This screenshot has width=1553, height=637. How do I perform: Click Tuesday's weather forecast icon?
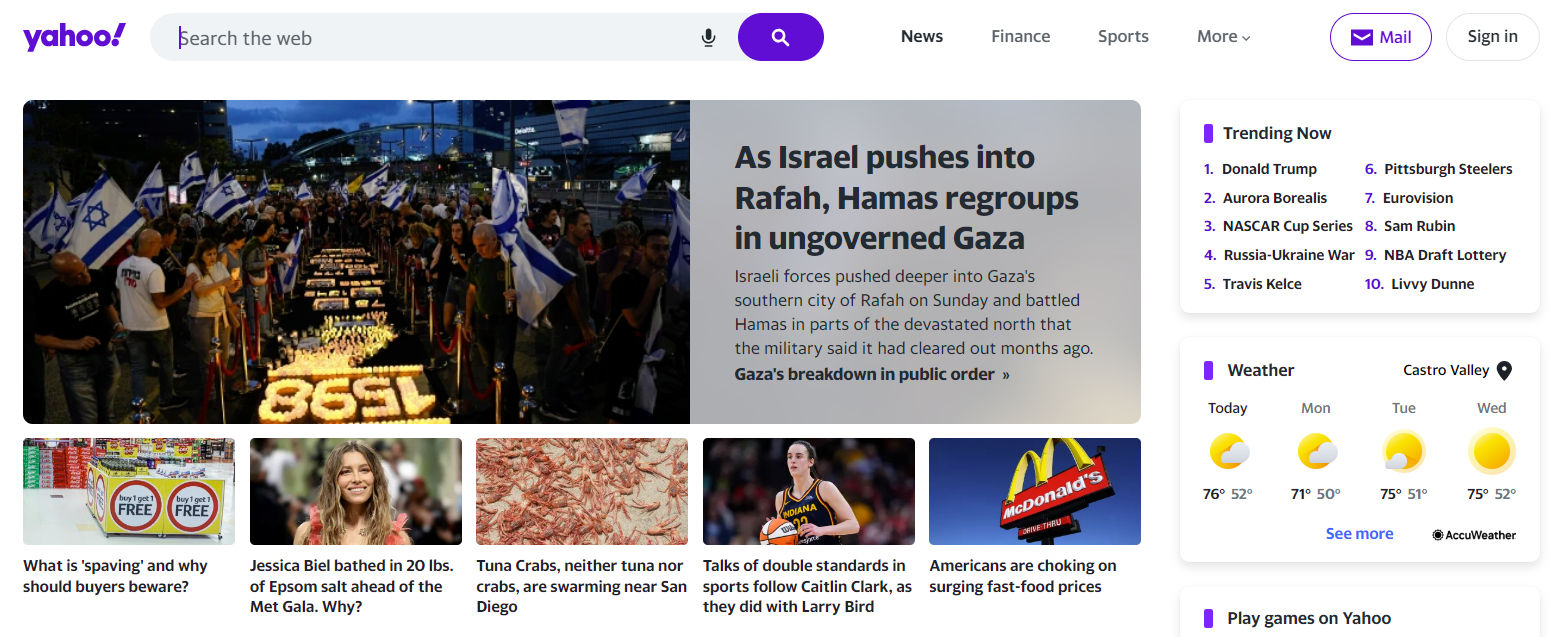1404,451
